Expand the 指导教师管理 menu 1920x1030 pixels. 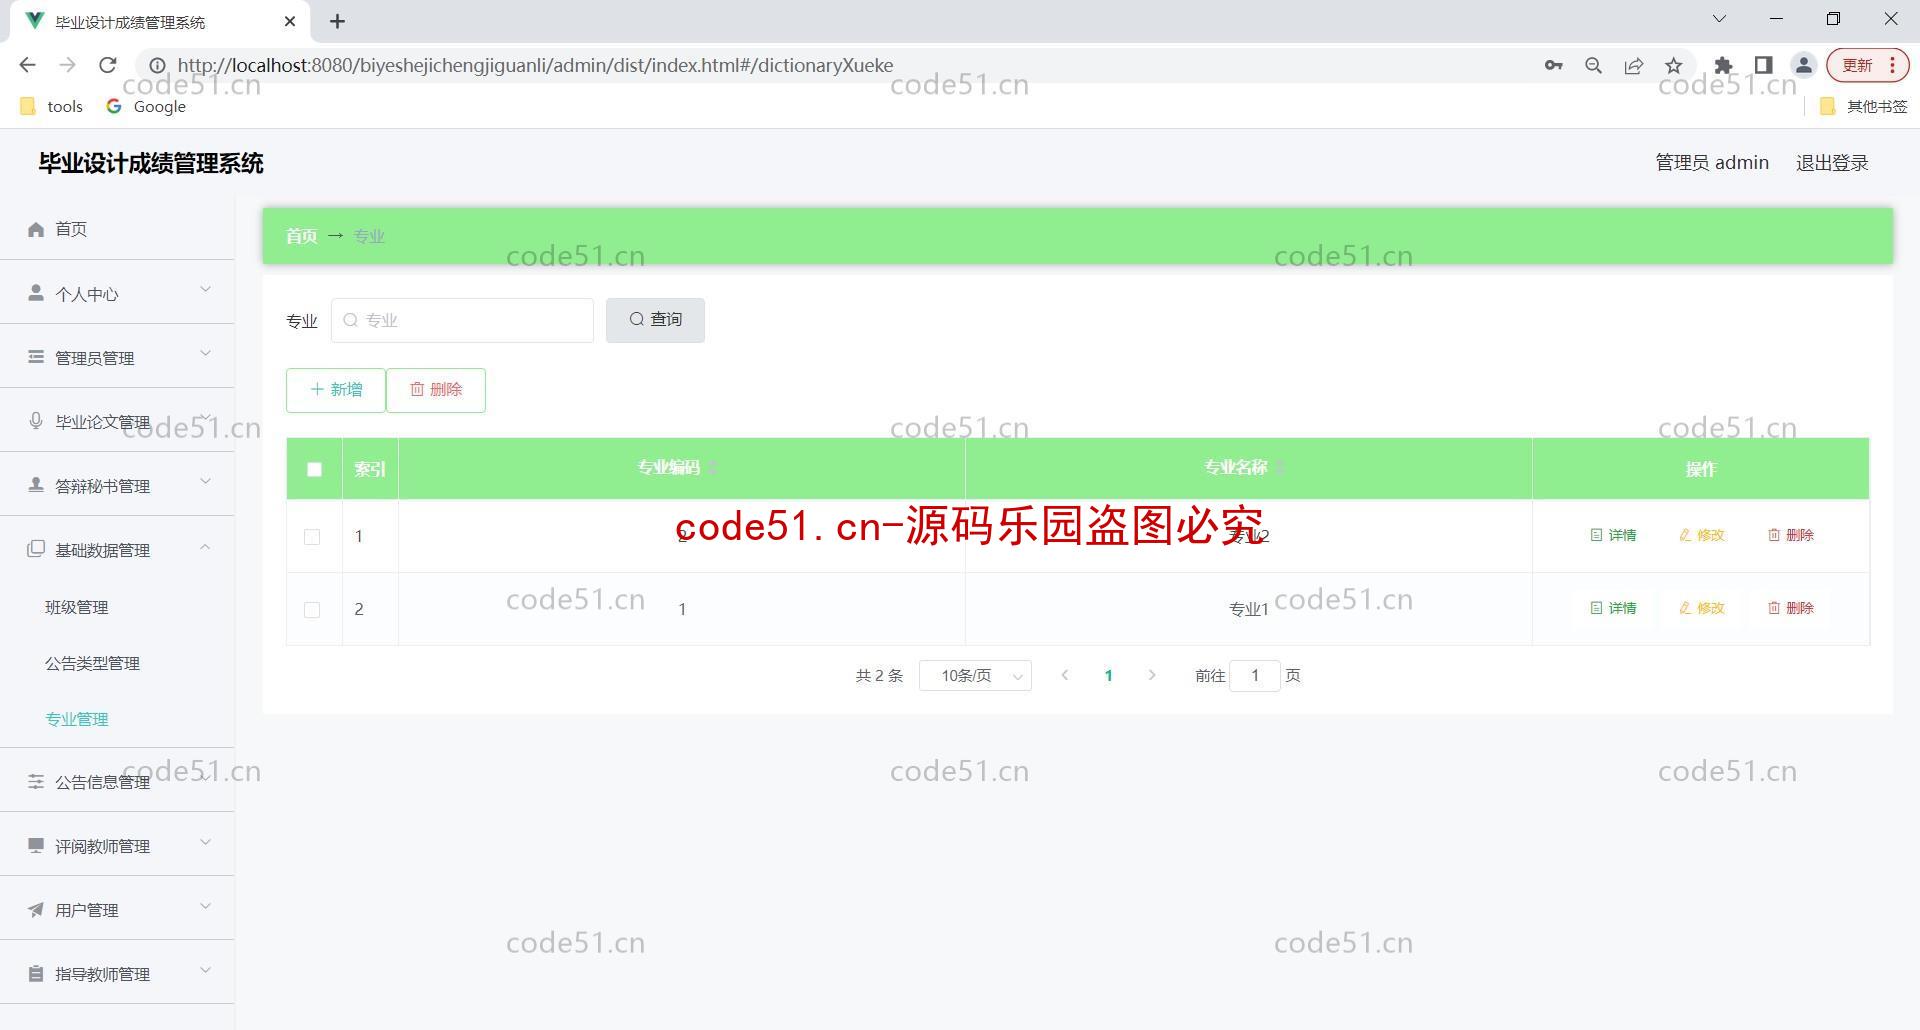(x=117, y=973)
